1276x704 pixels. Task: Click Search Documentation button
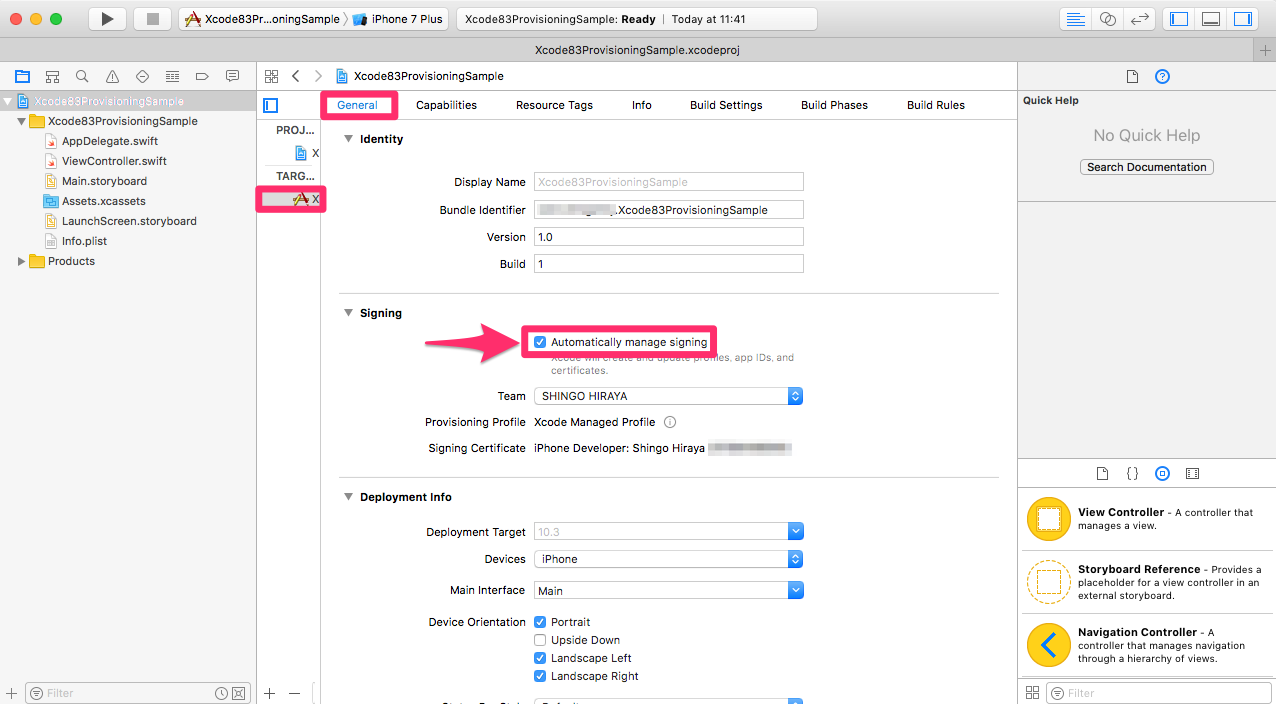point(1147,167)
